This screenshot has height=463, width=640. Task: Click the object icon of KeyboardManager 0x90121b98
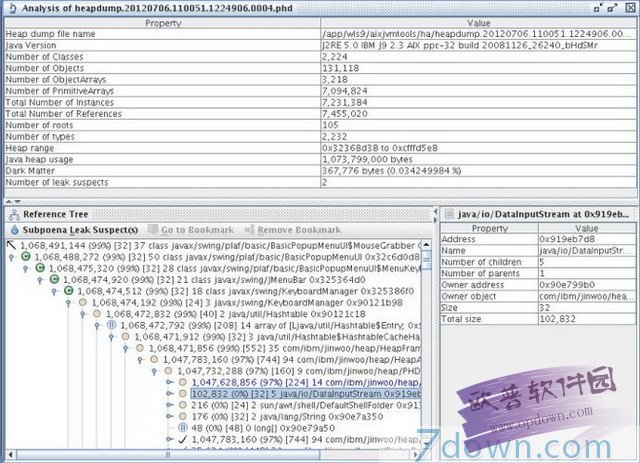(x=83, y=303)
